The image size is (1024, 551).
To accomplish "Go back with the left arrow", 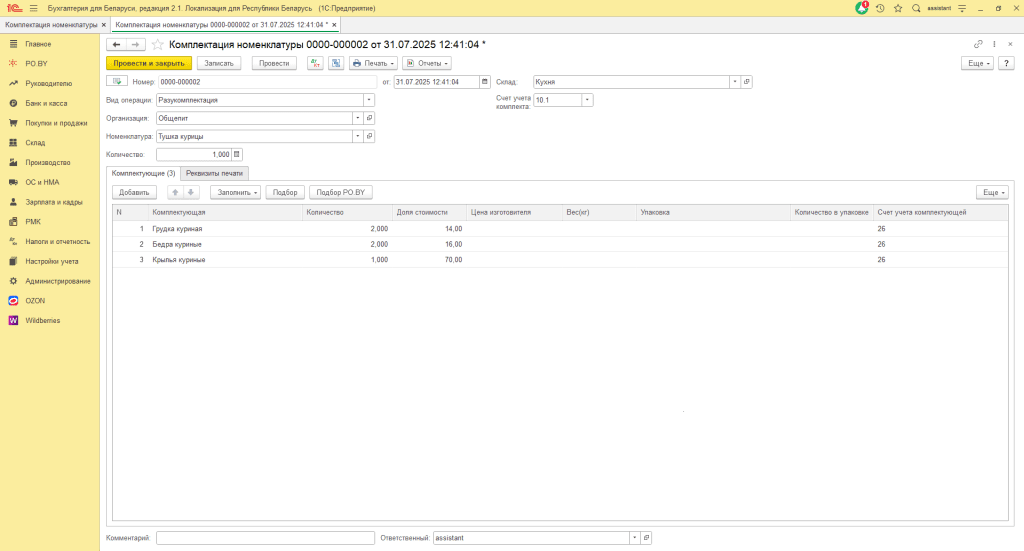I will 116,44.
